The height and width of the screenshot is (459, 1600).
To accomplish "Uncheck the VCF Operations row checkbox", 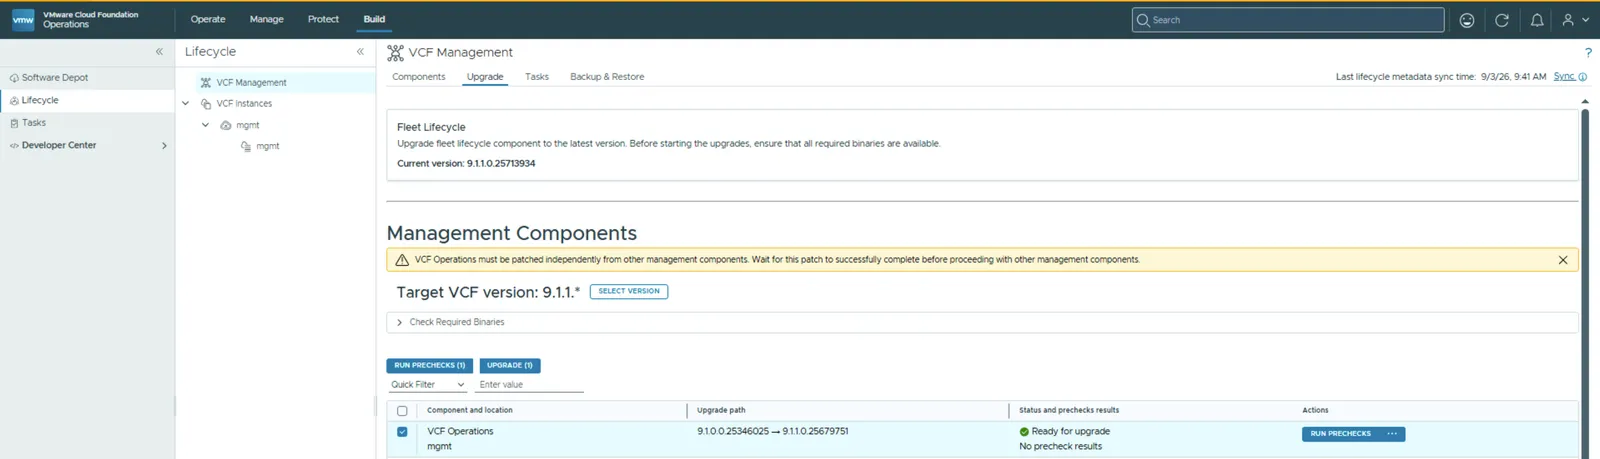I will [x=402, y=432].
